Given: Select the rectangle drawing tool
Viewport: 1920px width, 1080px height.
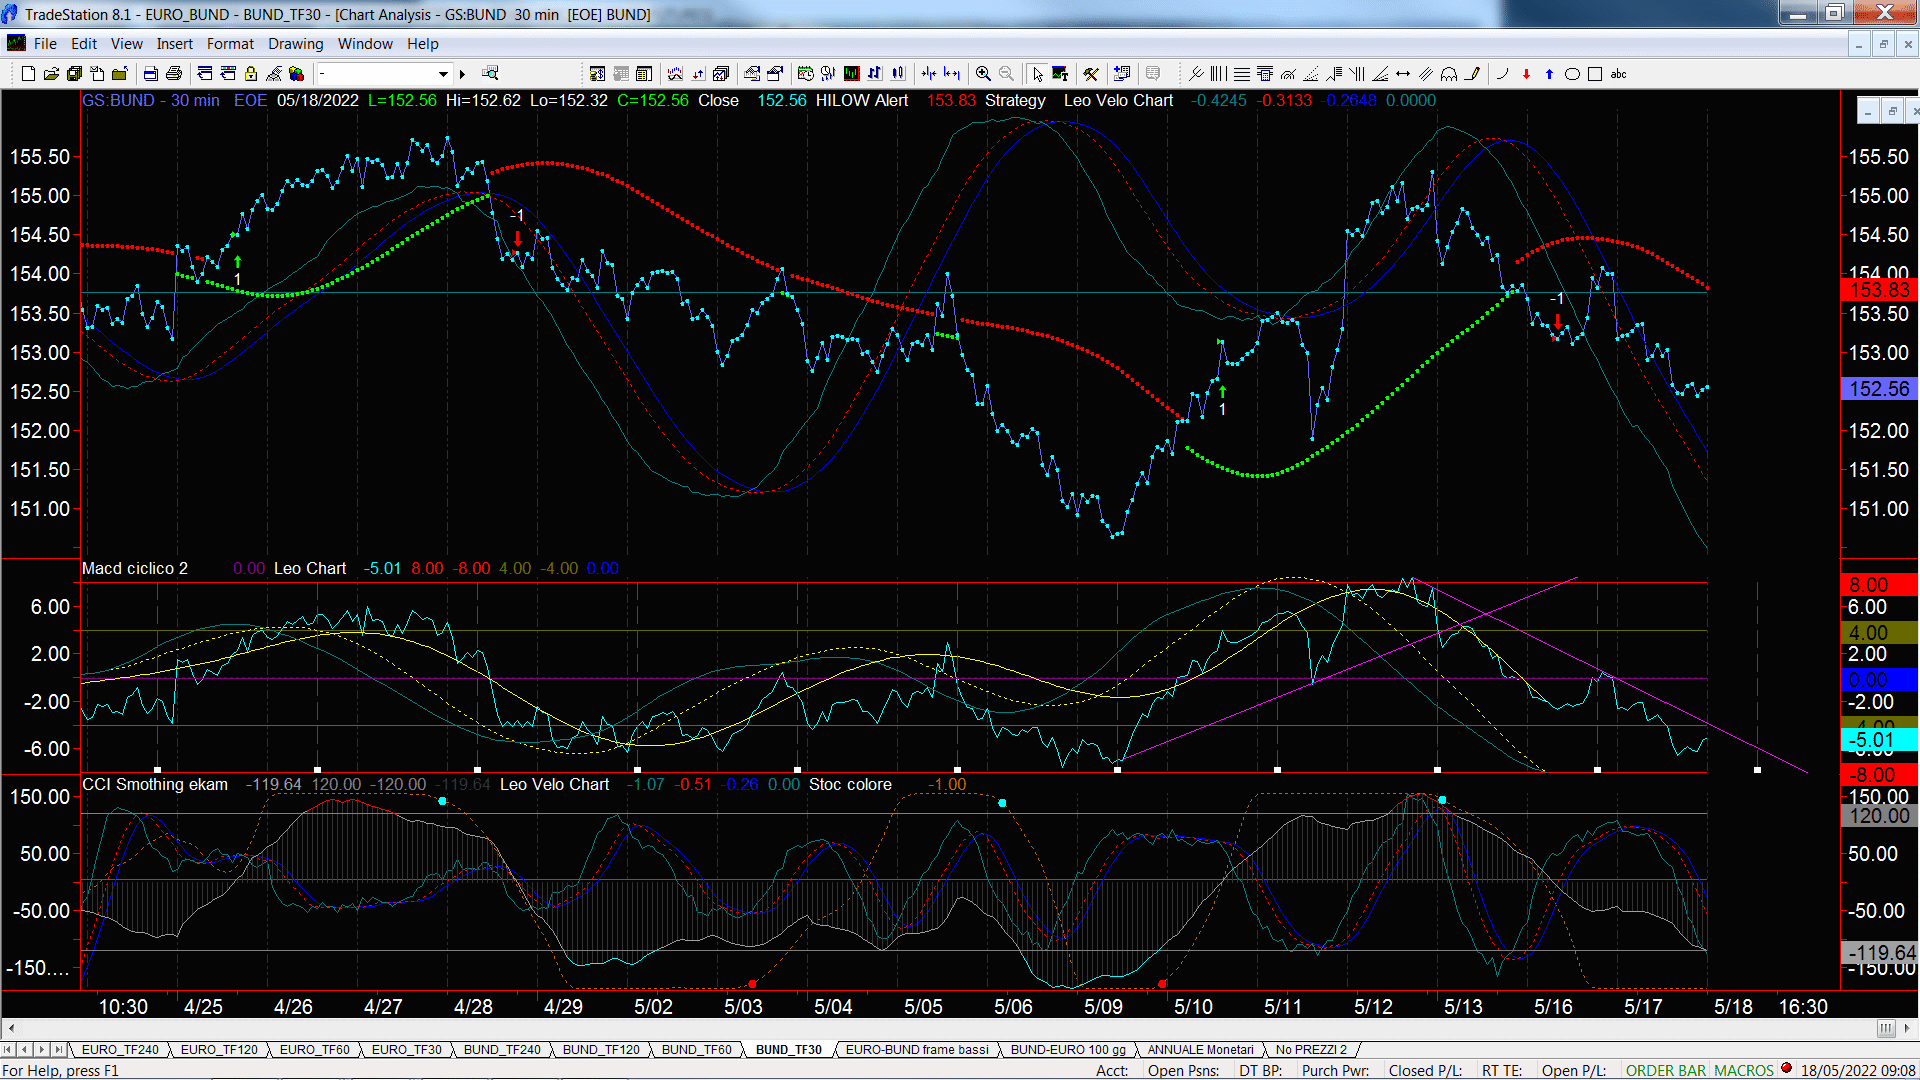Looking at the screenshot, I should [1595, 73].
